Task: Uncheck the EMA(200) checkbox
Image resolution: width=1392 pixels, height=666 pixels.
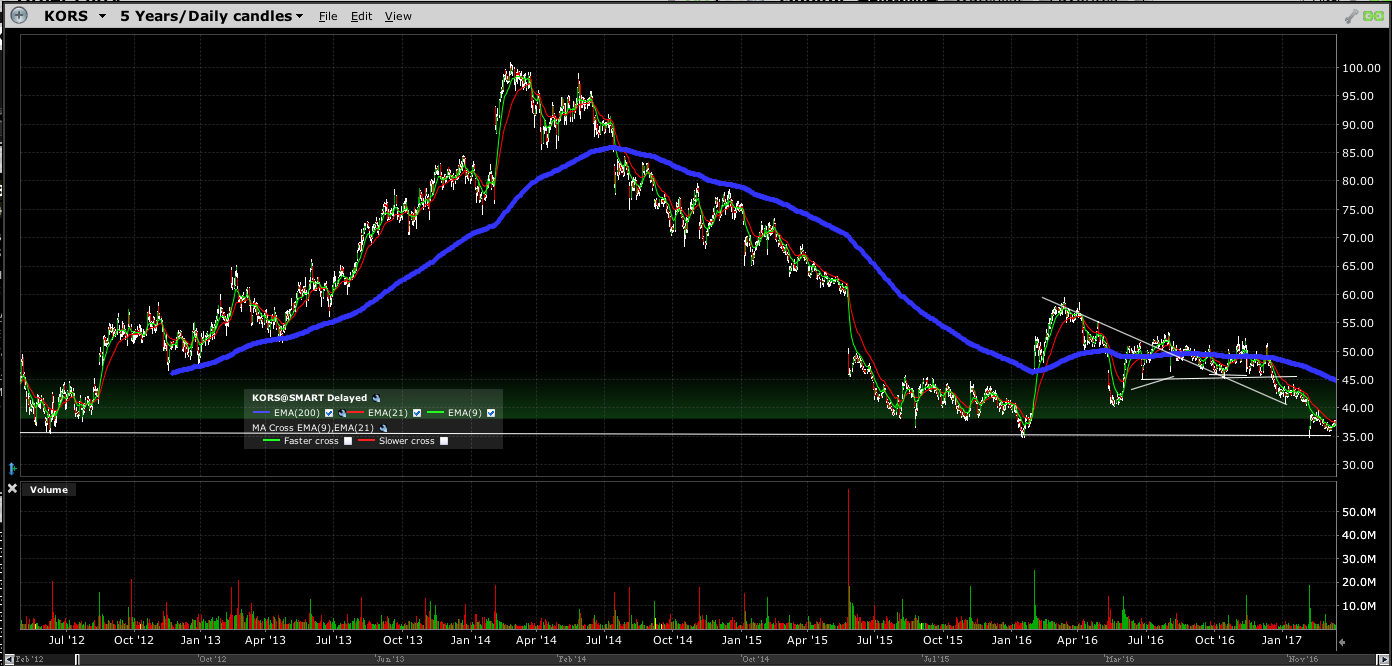Action: (329, 413)
